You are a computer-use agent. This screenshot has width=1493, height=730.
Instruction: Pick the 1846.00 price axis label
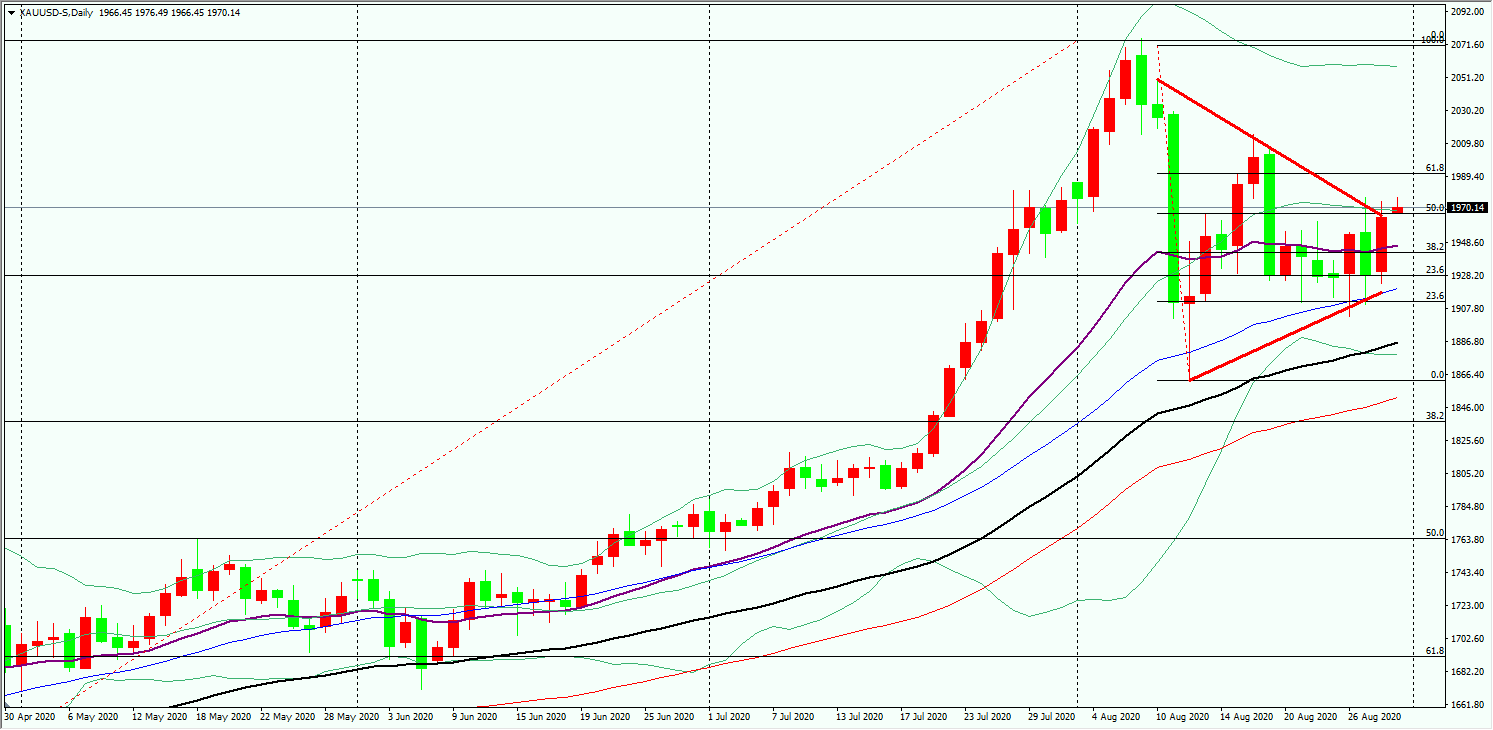pos(1467,408)
